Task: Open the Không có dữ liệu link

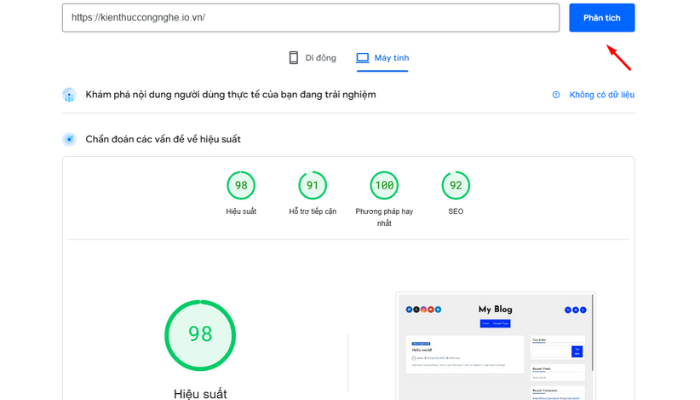Action: pyautogui.click(x=601, y=95)
